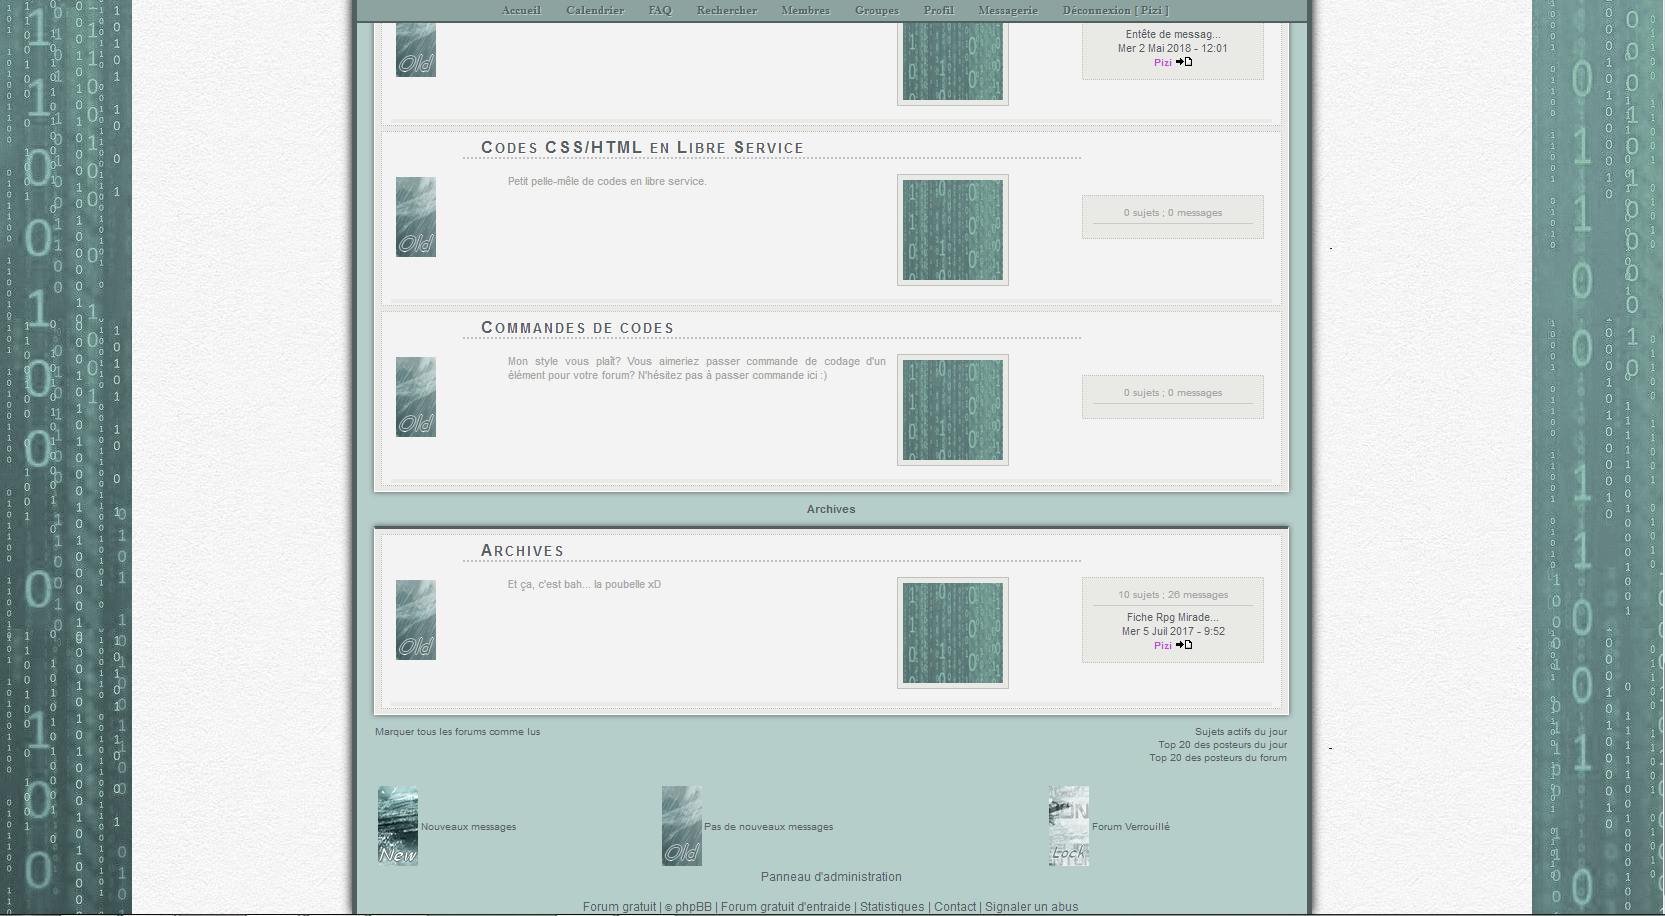Open the Panneau d'administration link

[x=831, y=877]
